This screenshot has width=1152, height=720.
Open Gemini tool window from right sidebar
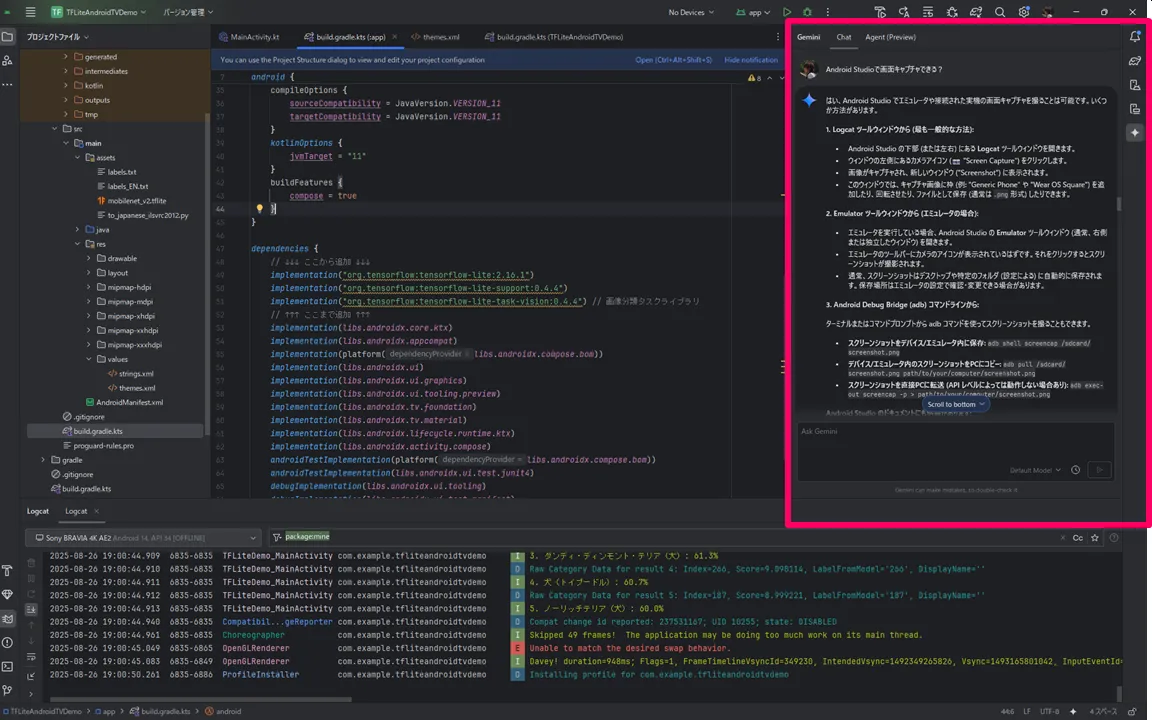[1134, 133]
